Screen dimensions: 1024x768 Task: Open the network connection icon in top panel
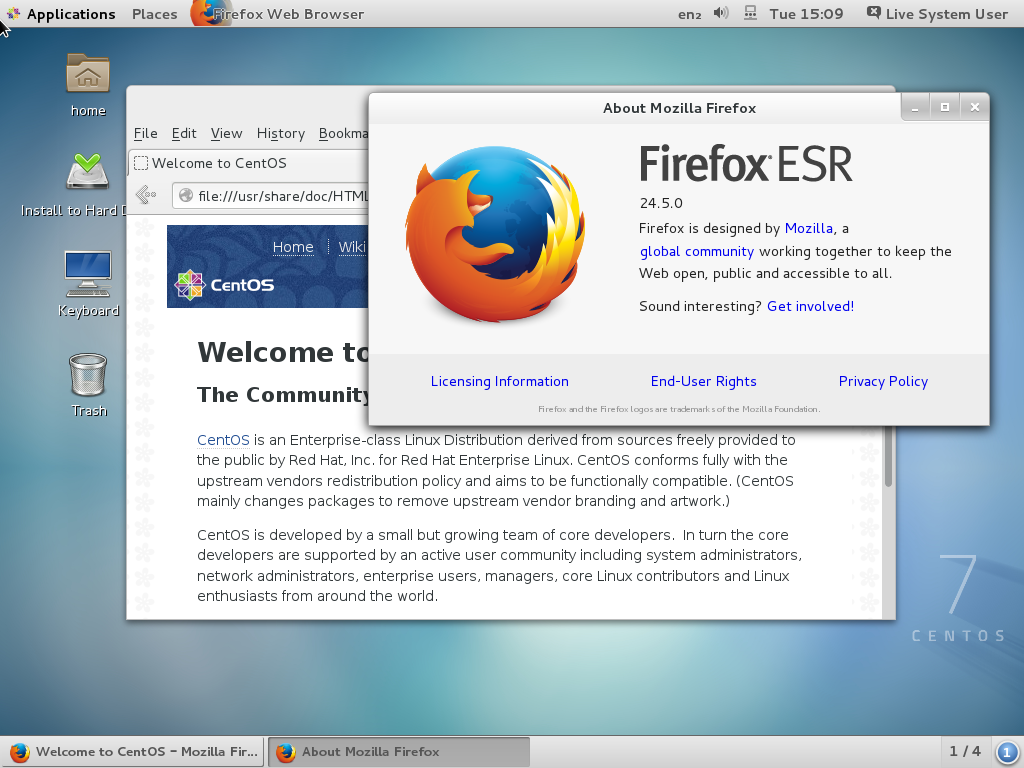[x=750, y=13]
